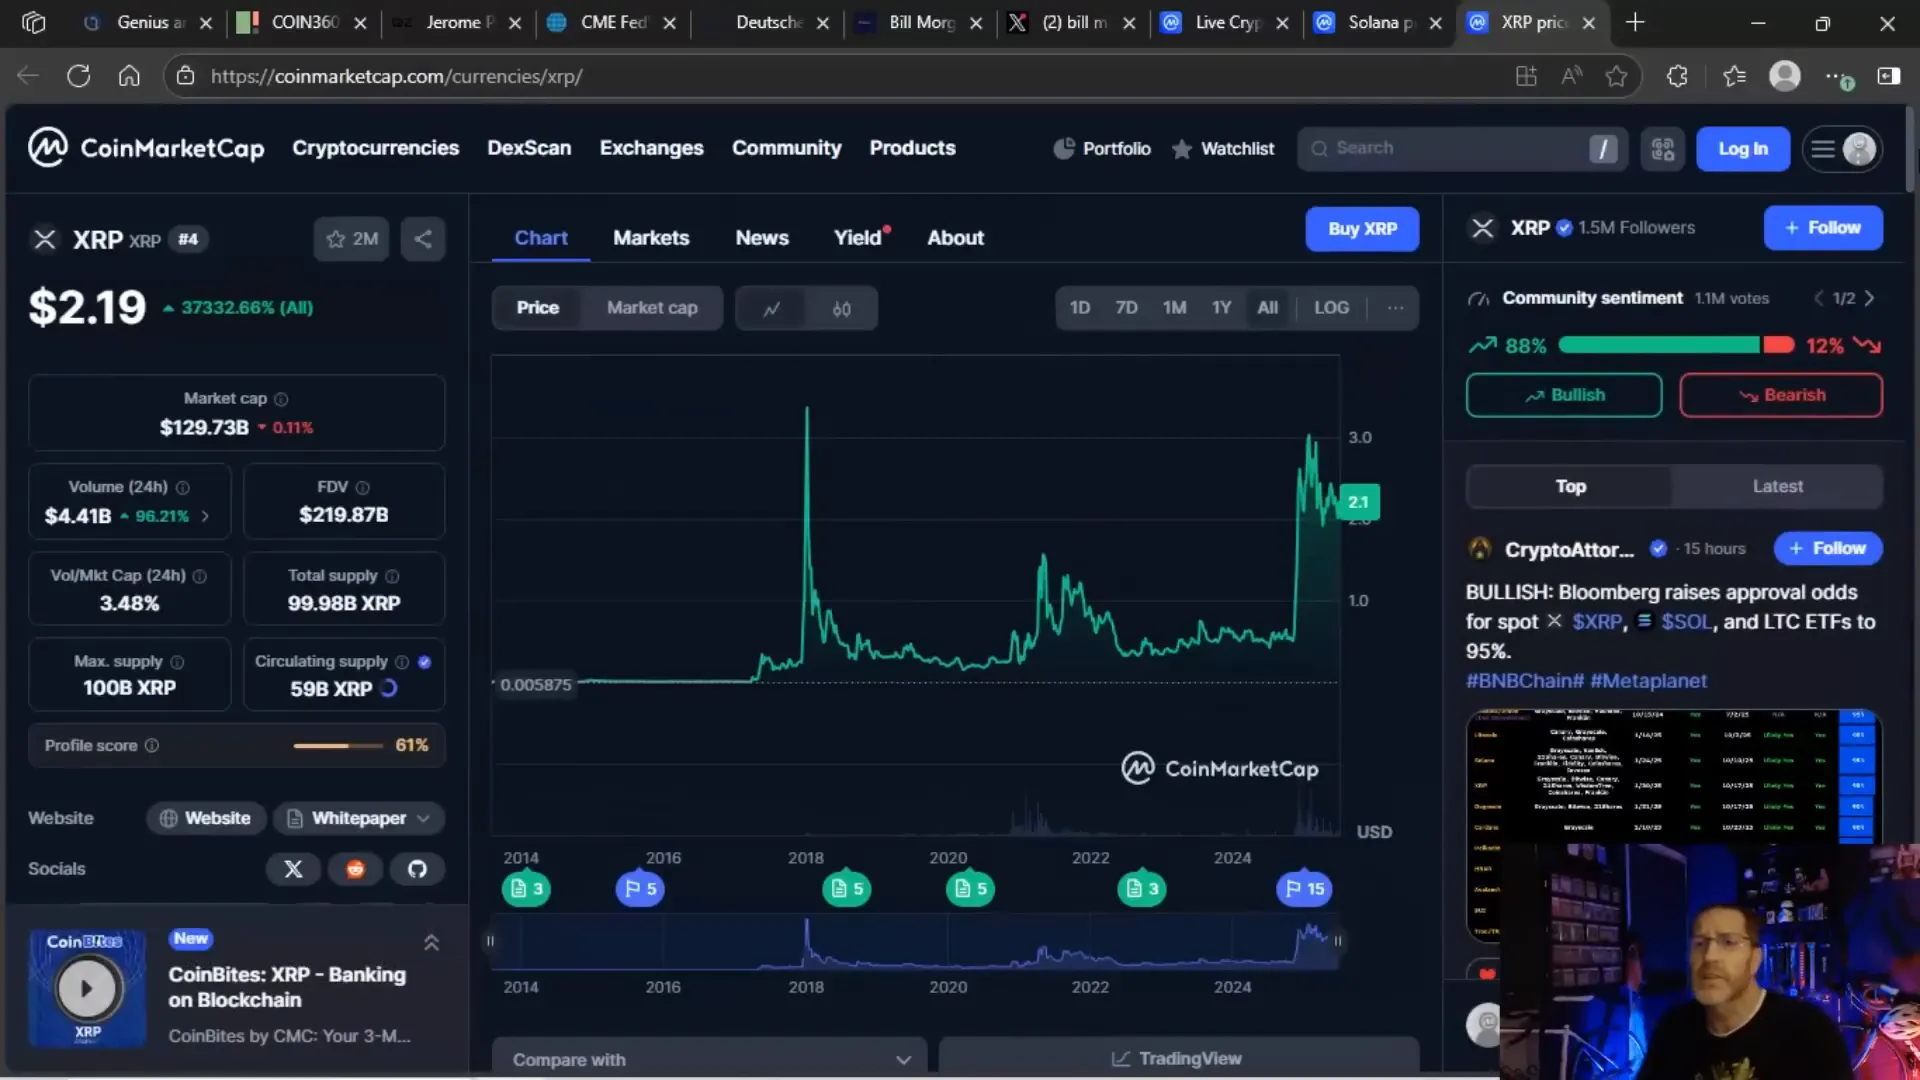
Task: Open the QR scanner icon beside search
Action: (x=1662, y=149)
